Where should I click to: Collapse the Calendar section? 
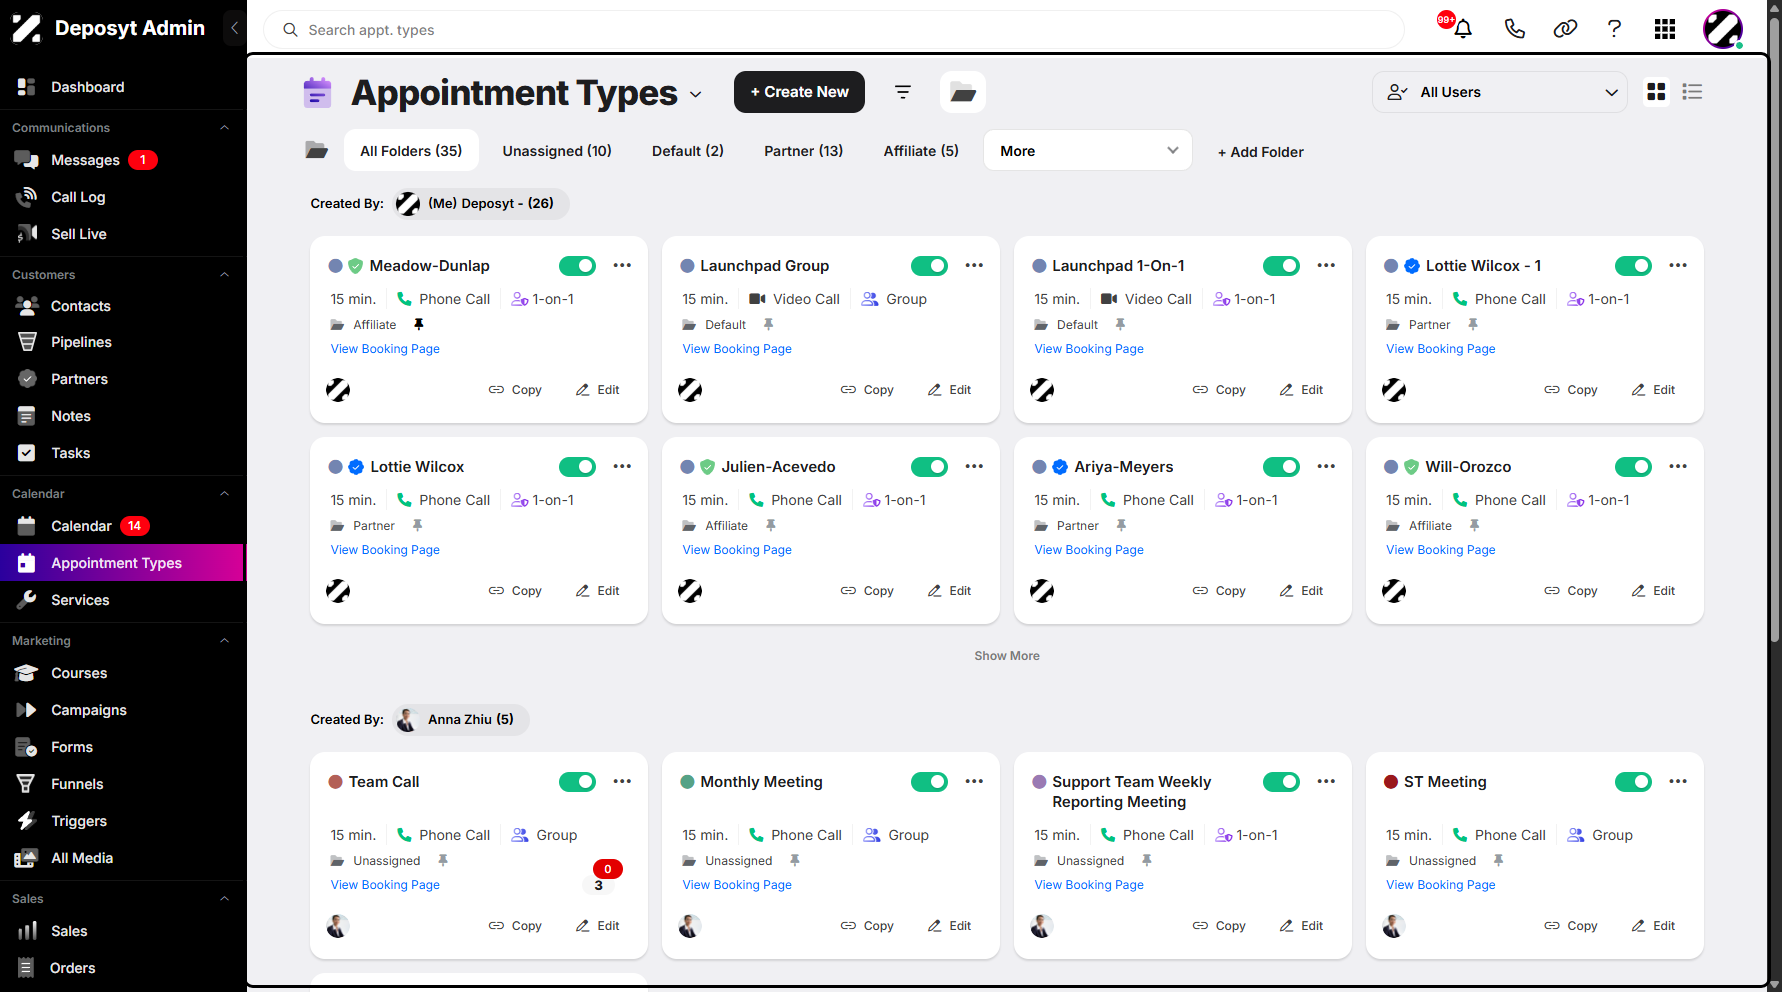point(224,494)
